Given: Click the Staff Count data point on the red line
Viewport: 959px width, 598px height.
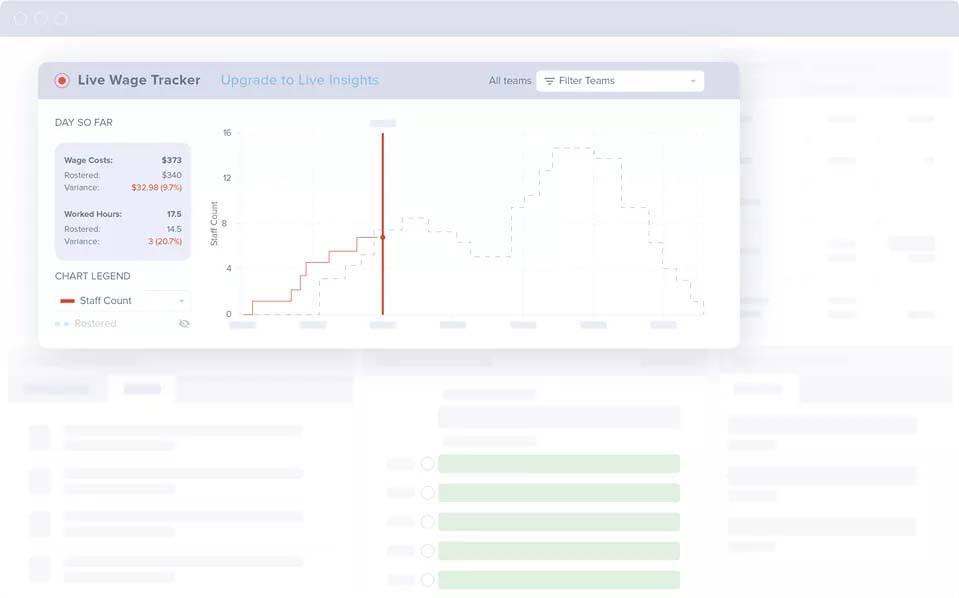Looking at the screenshot, I should tap(382, 237).
